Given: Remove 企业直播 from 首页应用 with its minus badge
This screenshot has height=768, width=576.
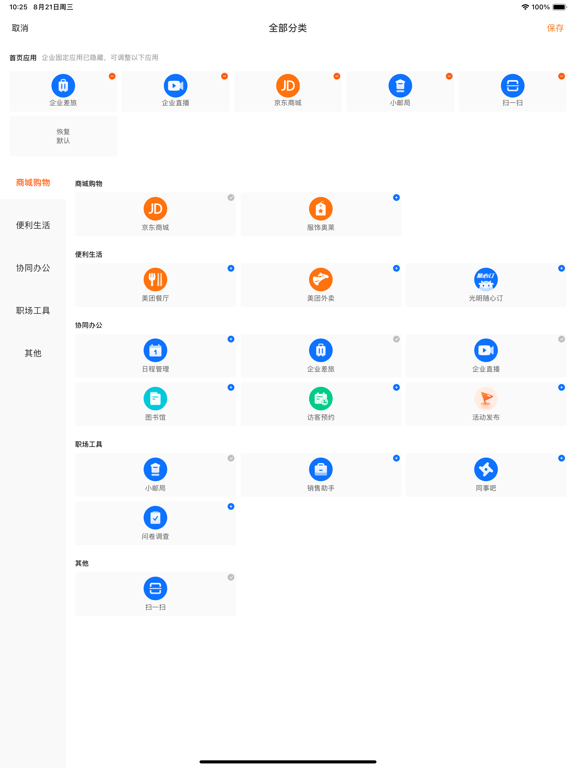Looking at the screenshot, I should (224, 76).
